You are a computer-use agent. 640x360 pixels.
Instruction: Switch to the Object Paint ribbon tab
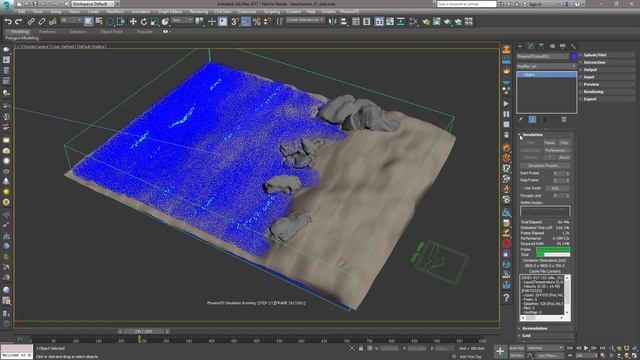tap(111, 31)
